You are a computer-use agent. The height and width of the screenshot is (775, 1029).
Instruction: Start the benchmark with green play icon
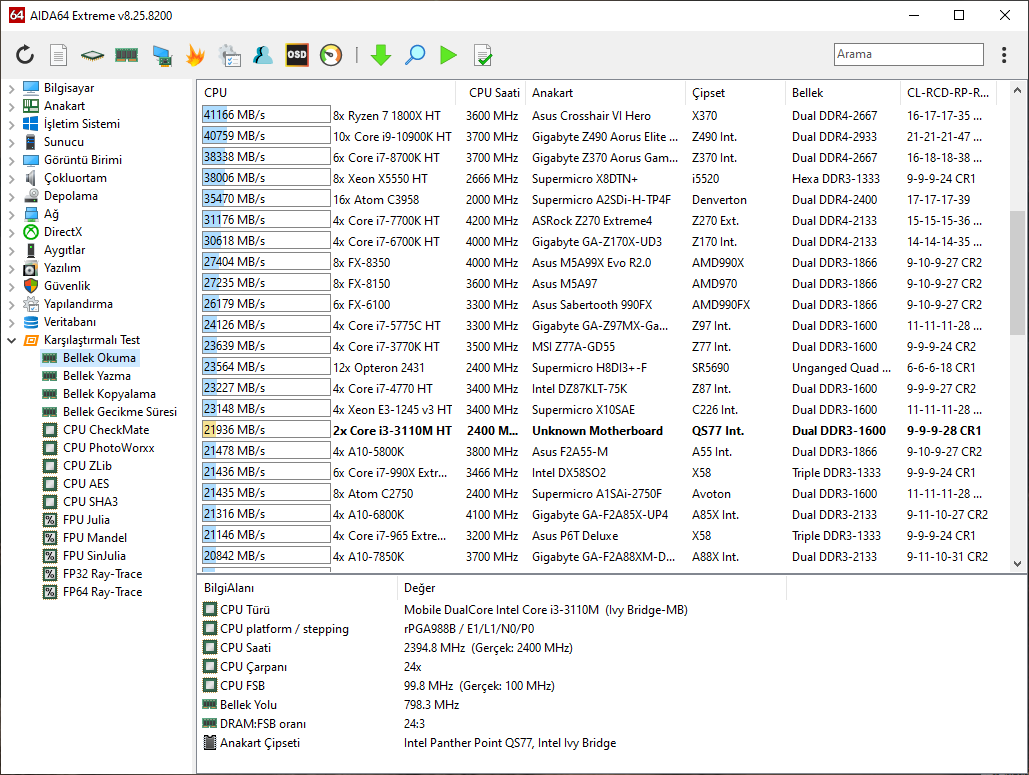click(x=448, y=54)
